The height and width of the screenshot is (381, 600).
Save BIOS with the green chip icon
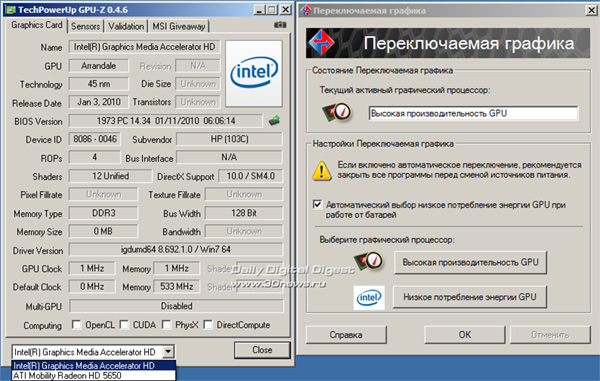(x=274, y=120)
